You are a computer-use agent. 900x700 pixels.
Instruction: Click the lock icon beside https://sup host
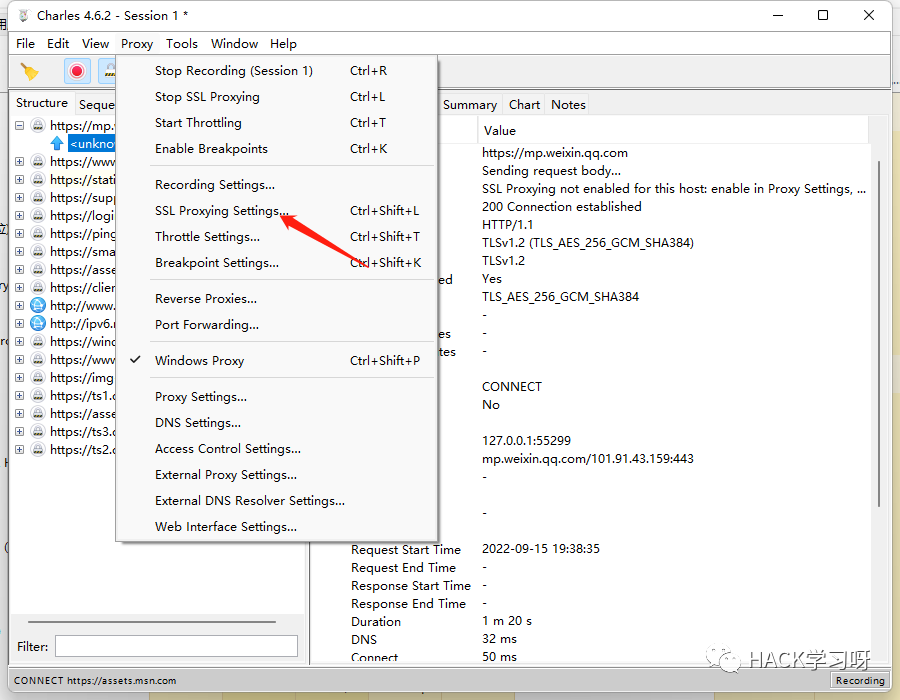[x=38, y=197]
